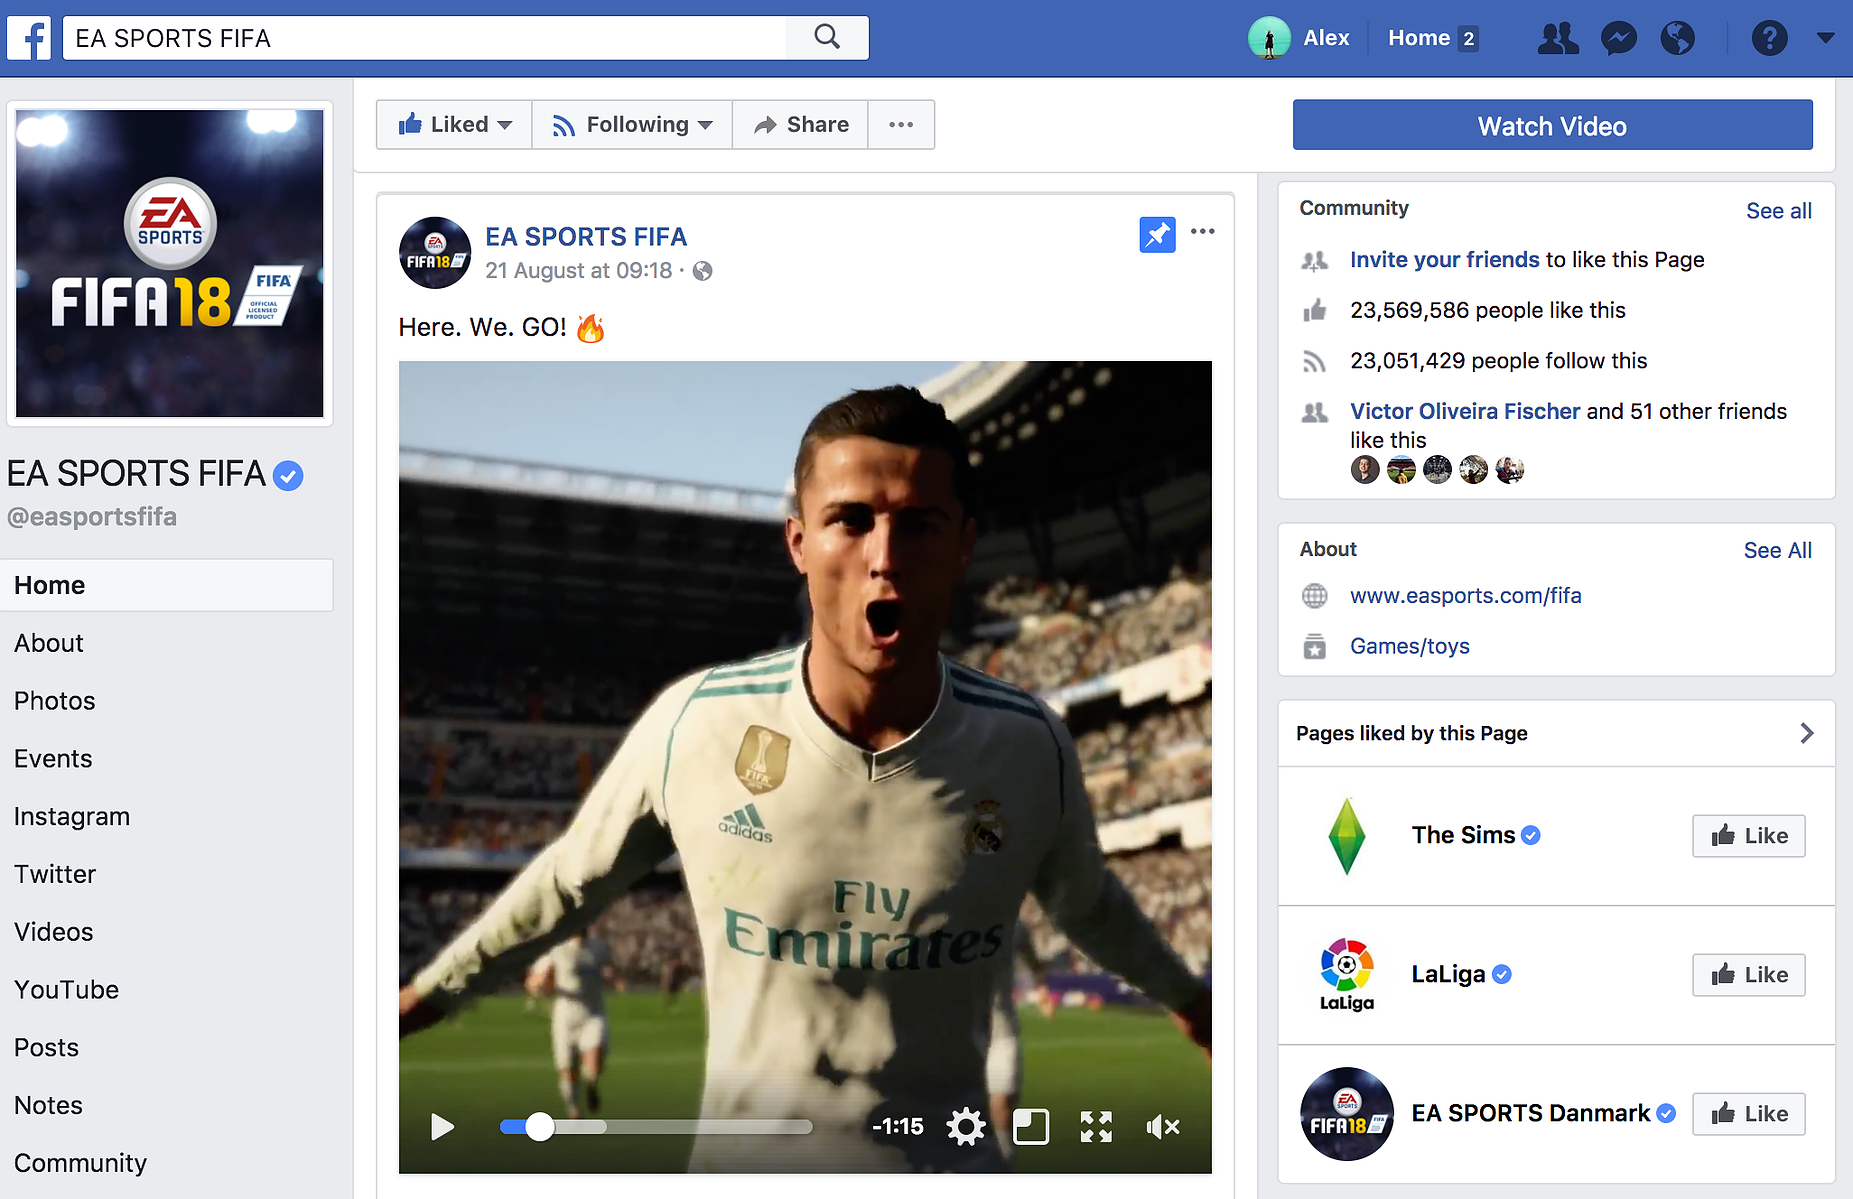Open video quality settings gear
This screenshot has width=1853, height=1199.
tap(966, 1127)
